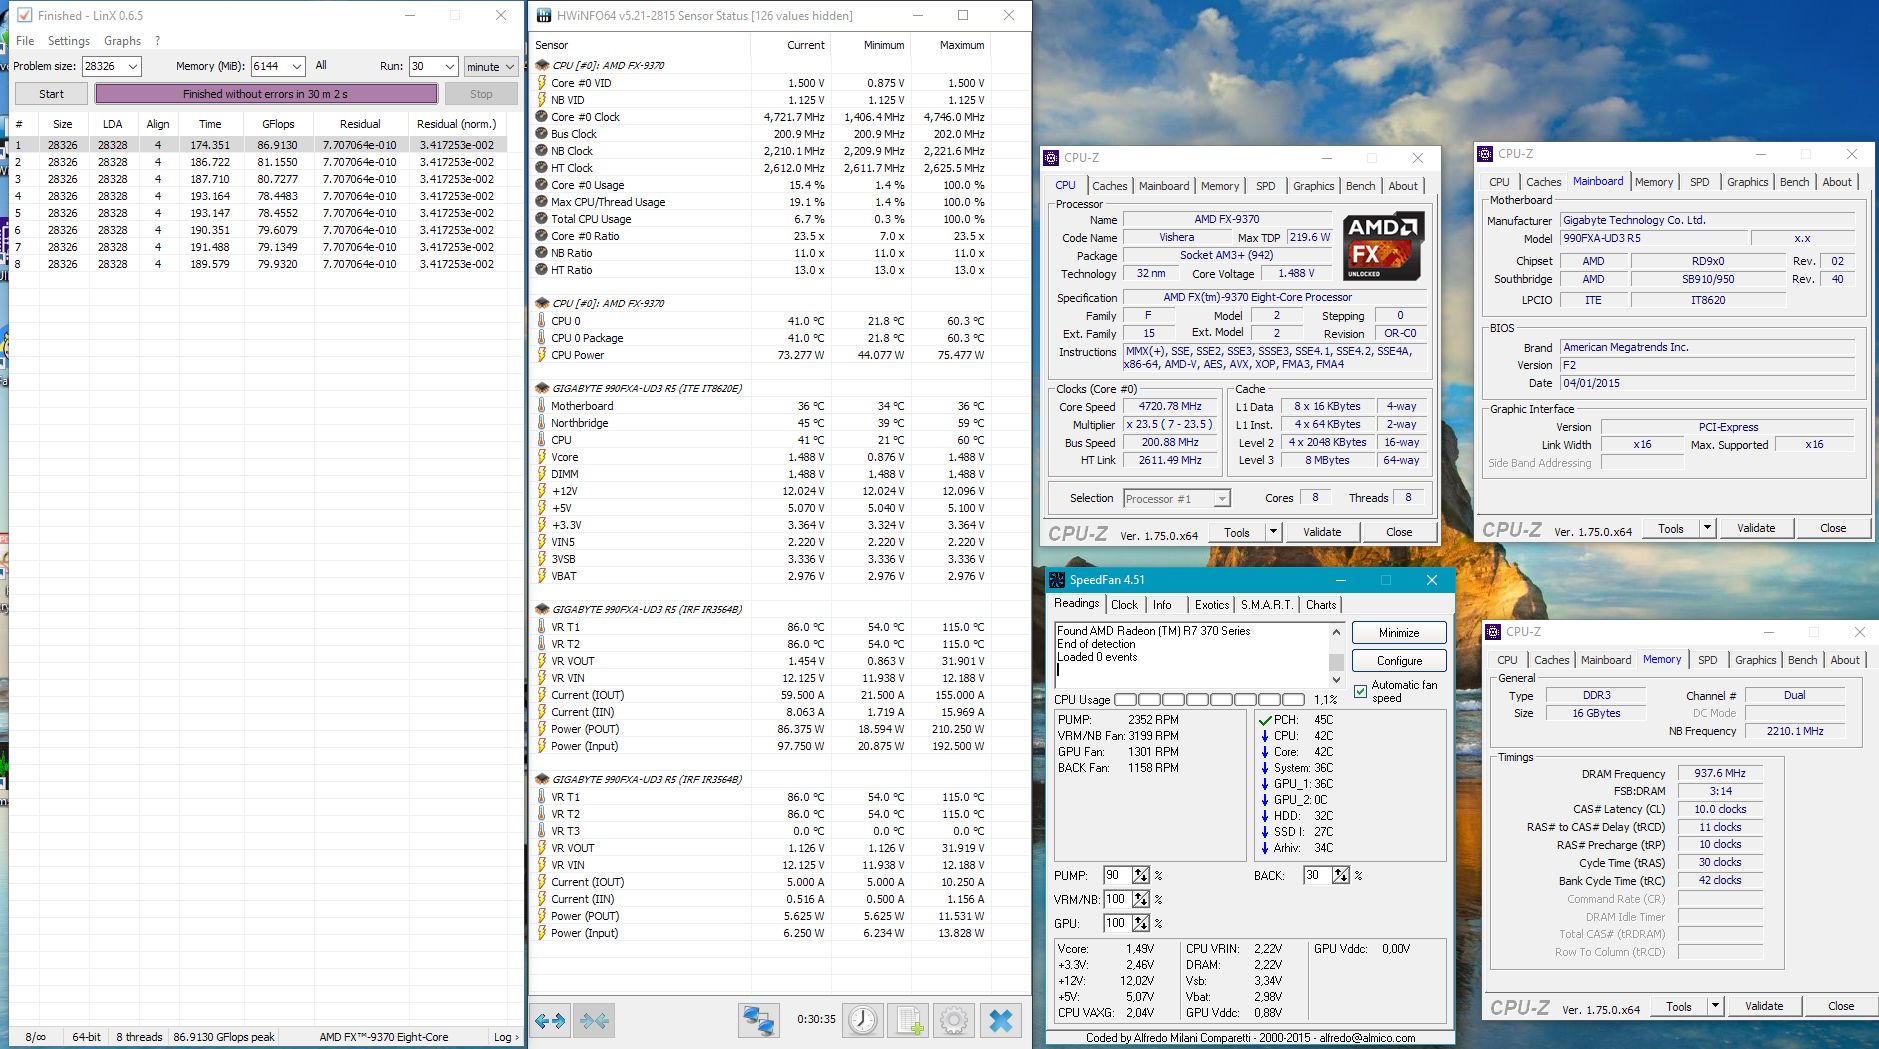Click the Stop button in LinX
Screen dimensions: 1879x1049
click(481, 94)
